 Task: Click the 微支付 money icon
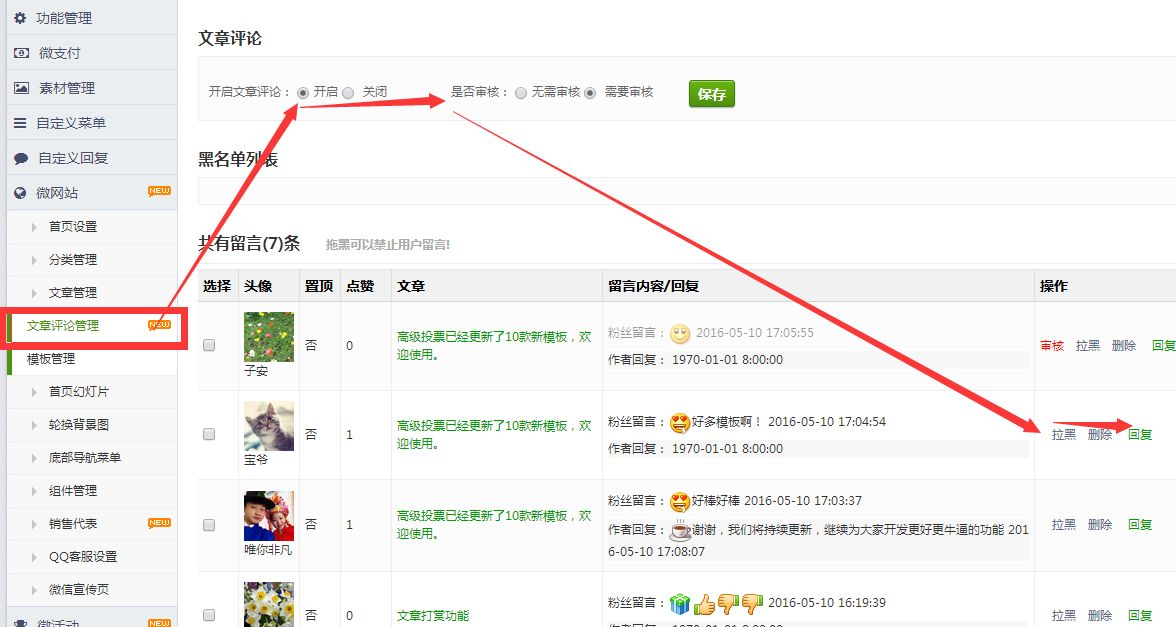click(21, 53)
